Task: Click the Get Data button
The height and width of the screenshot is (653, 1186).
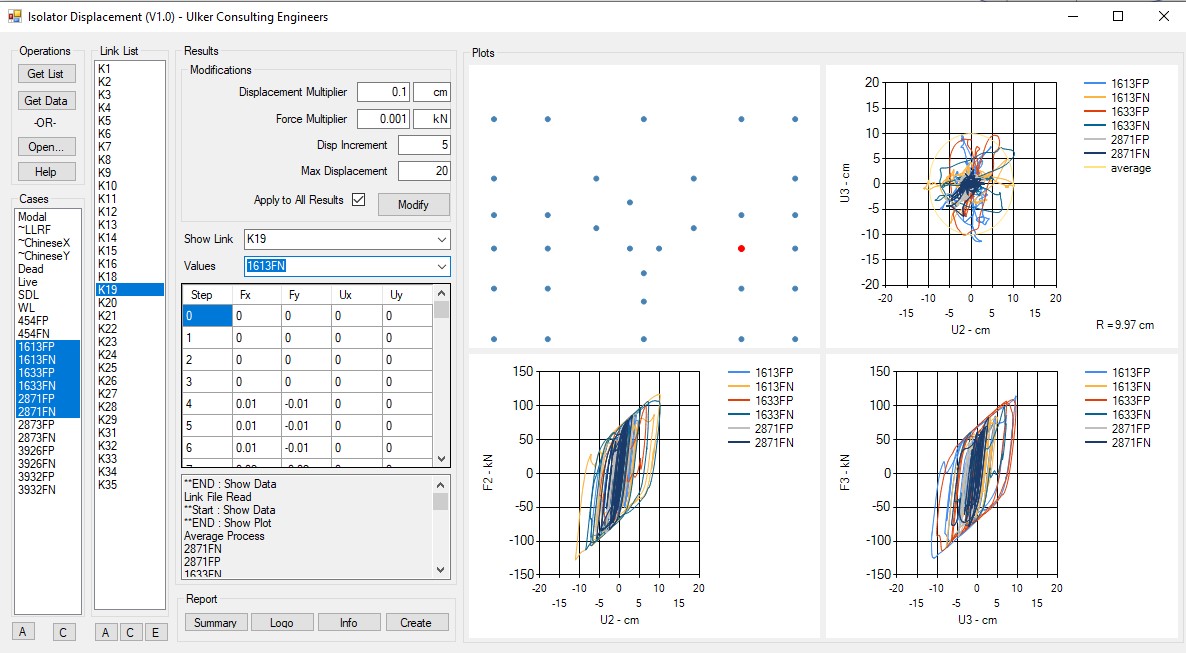Action: 46,101
